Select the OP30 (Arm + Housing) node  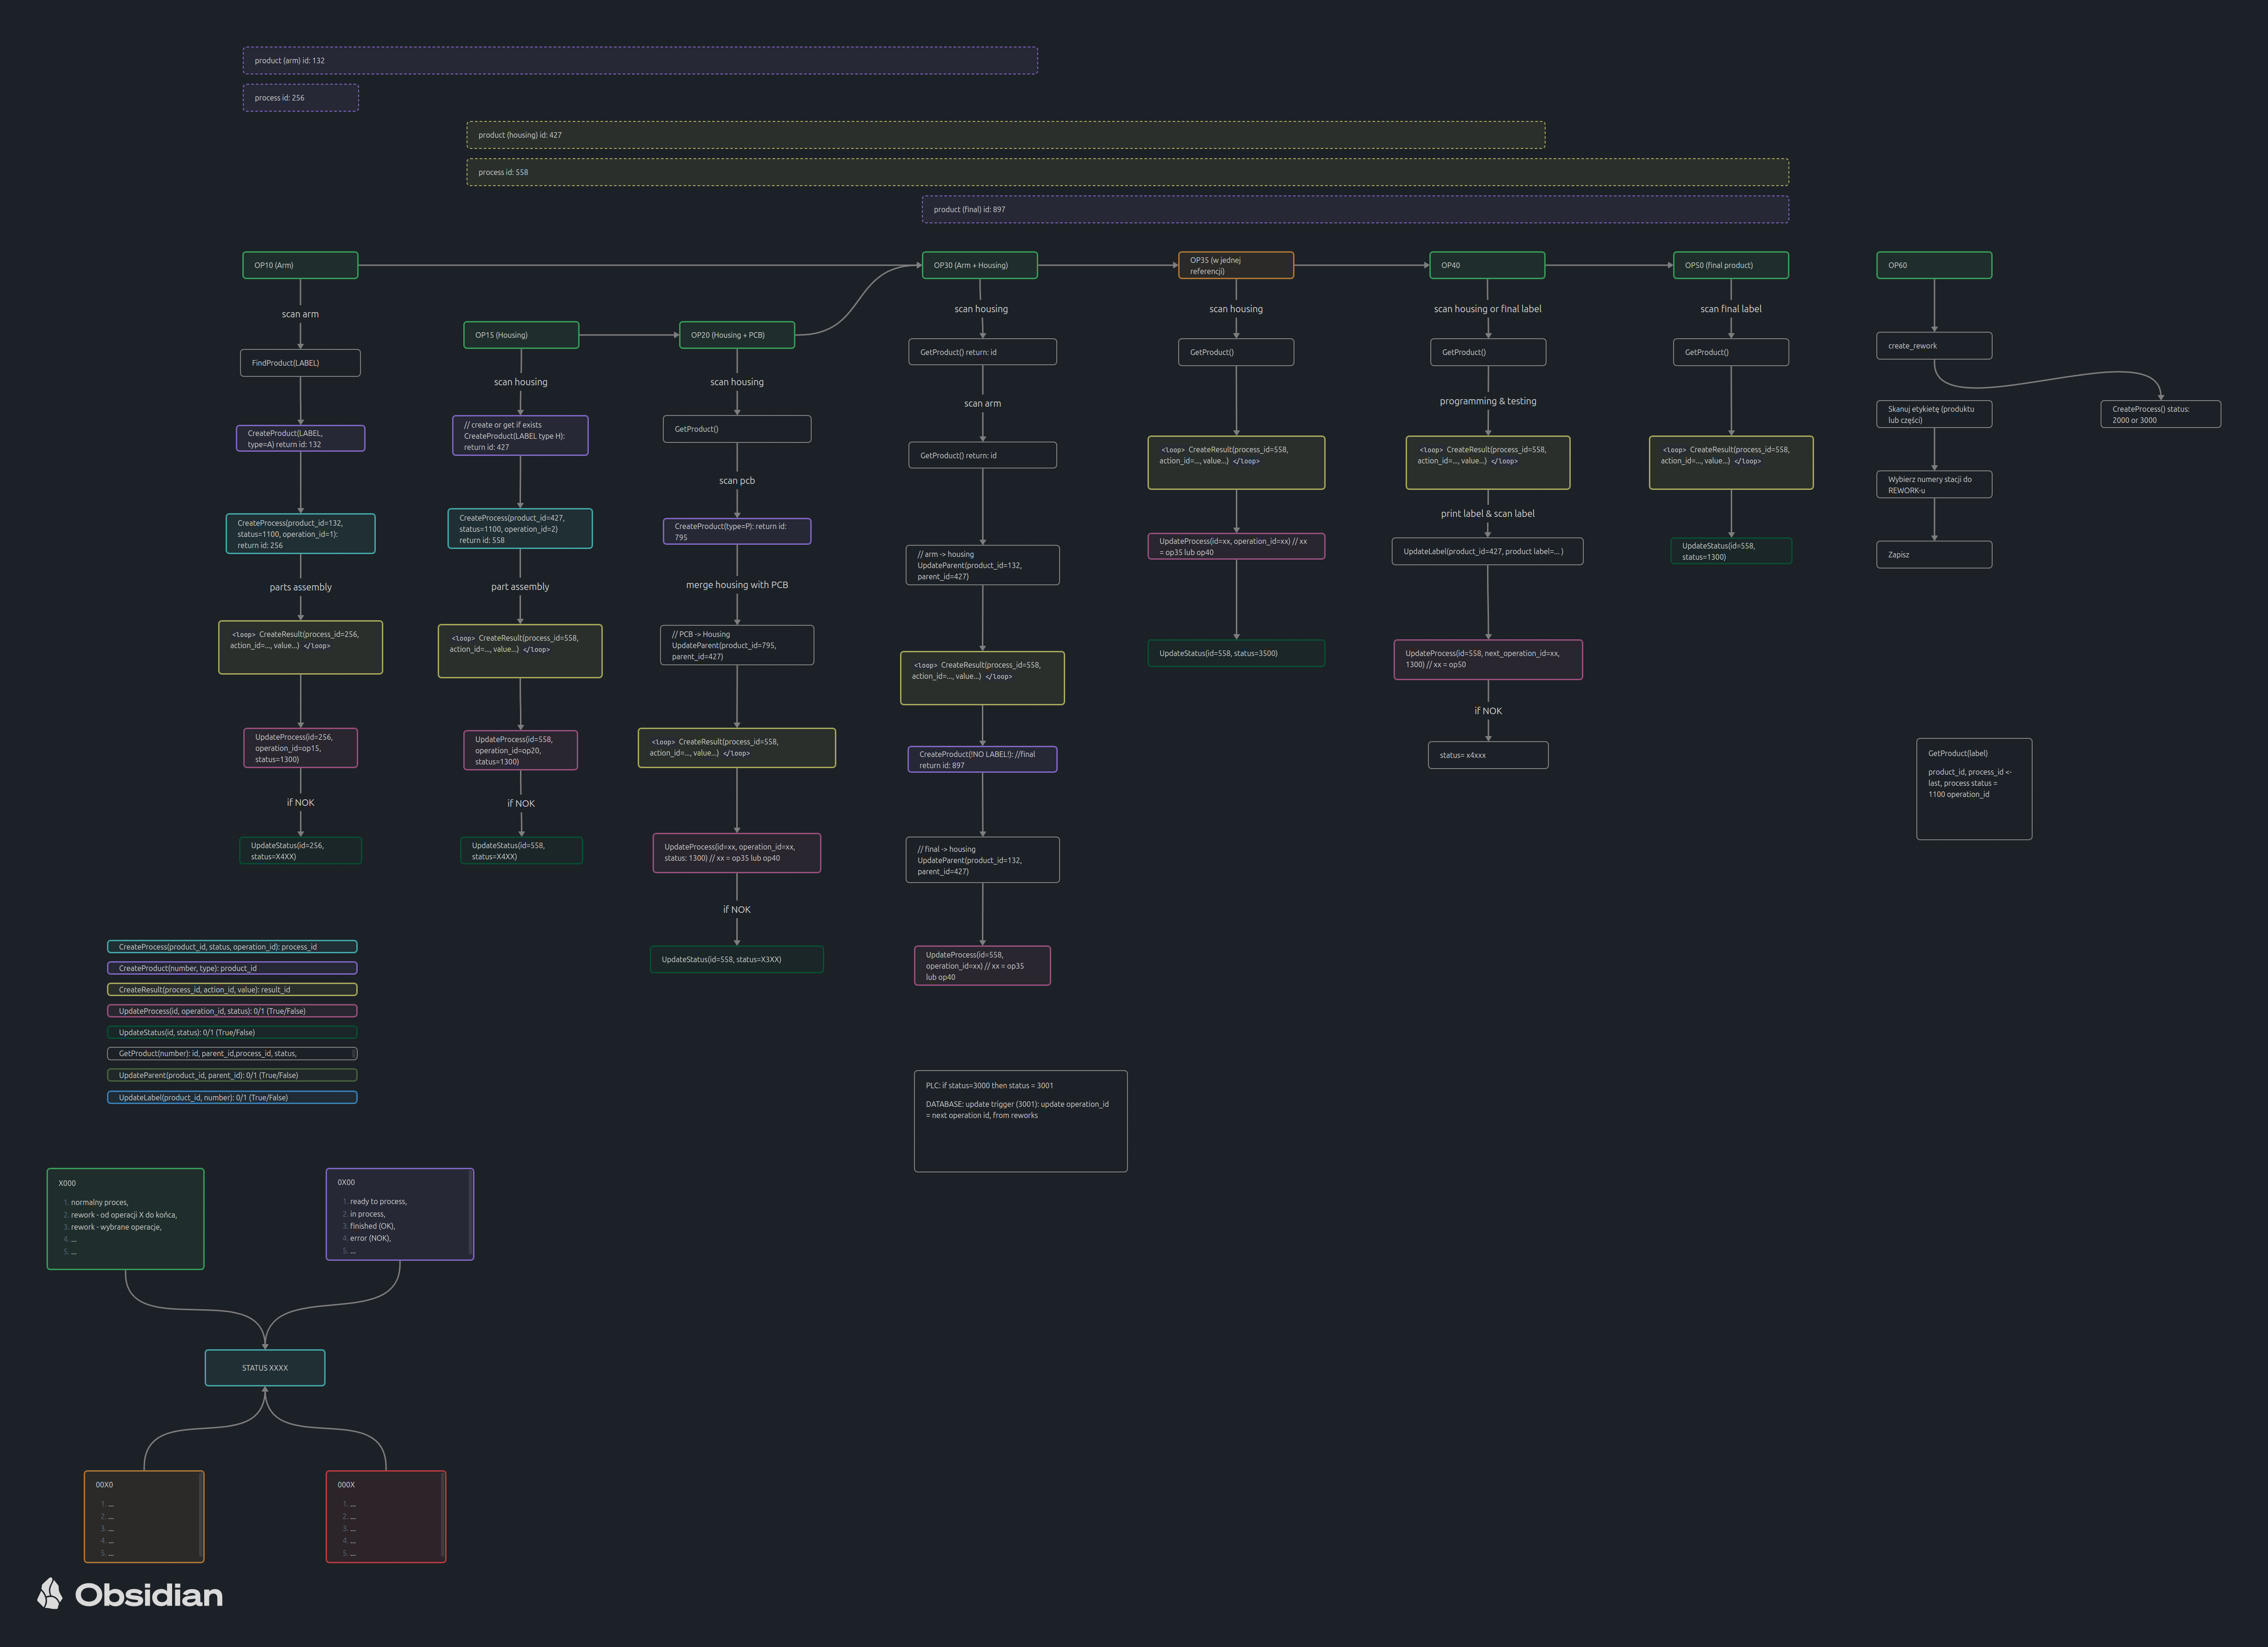click(979, 265)
